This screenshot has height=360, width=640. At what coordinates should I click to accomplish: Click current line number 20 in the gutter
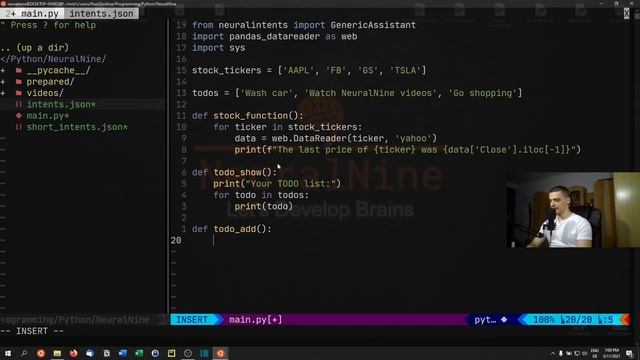(x=176, y=240)
